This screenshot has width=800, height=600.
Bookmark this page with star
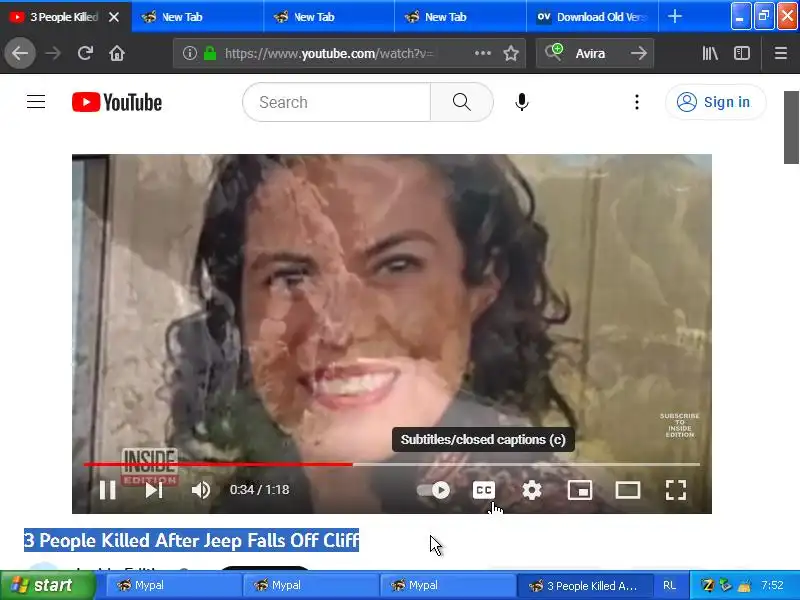[511, 53]
